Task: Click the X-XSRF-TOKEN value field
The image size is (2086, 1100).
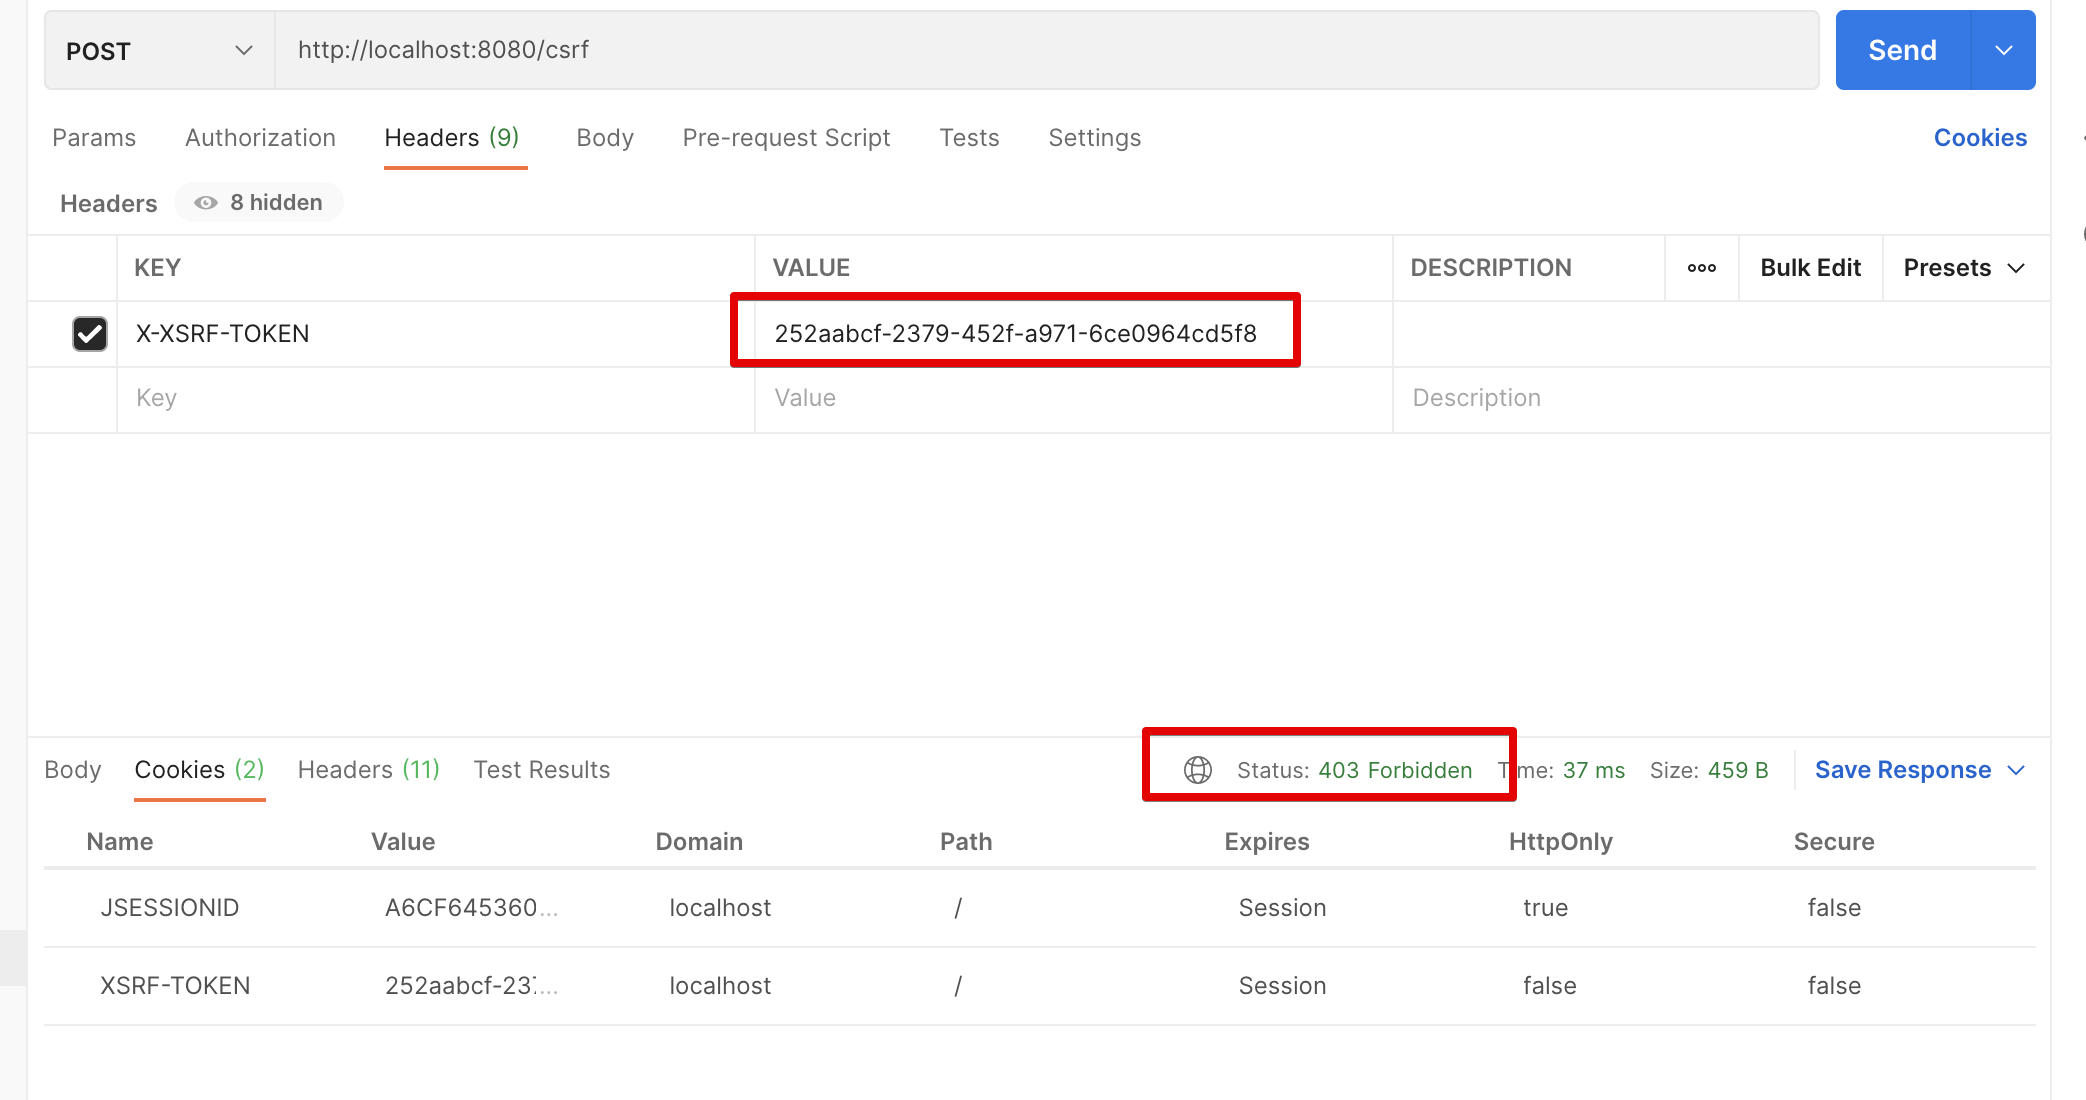Action: pyautogui.click(x=1015, y=334)
